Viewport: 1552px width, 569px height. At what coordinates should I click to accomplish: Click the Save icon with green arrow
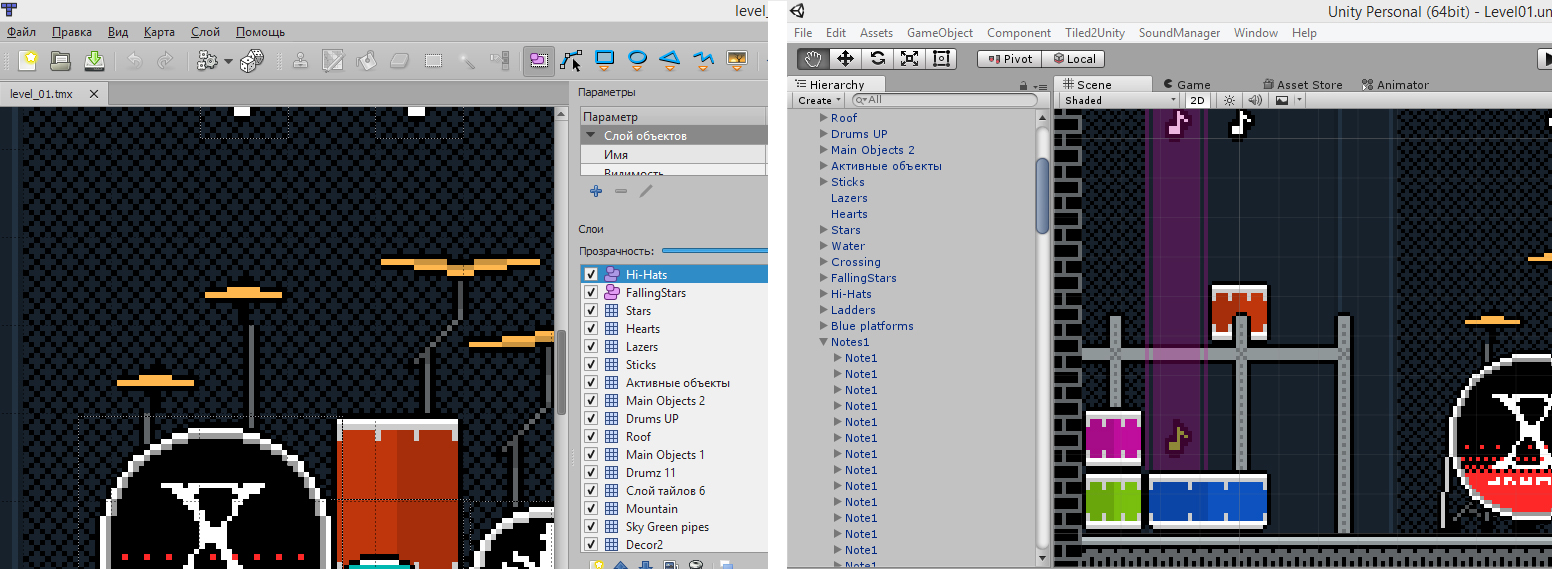click(x=94, y=61)
